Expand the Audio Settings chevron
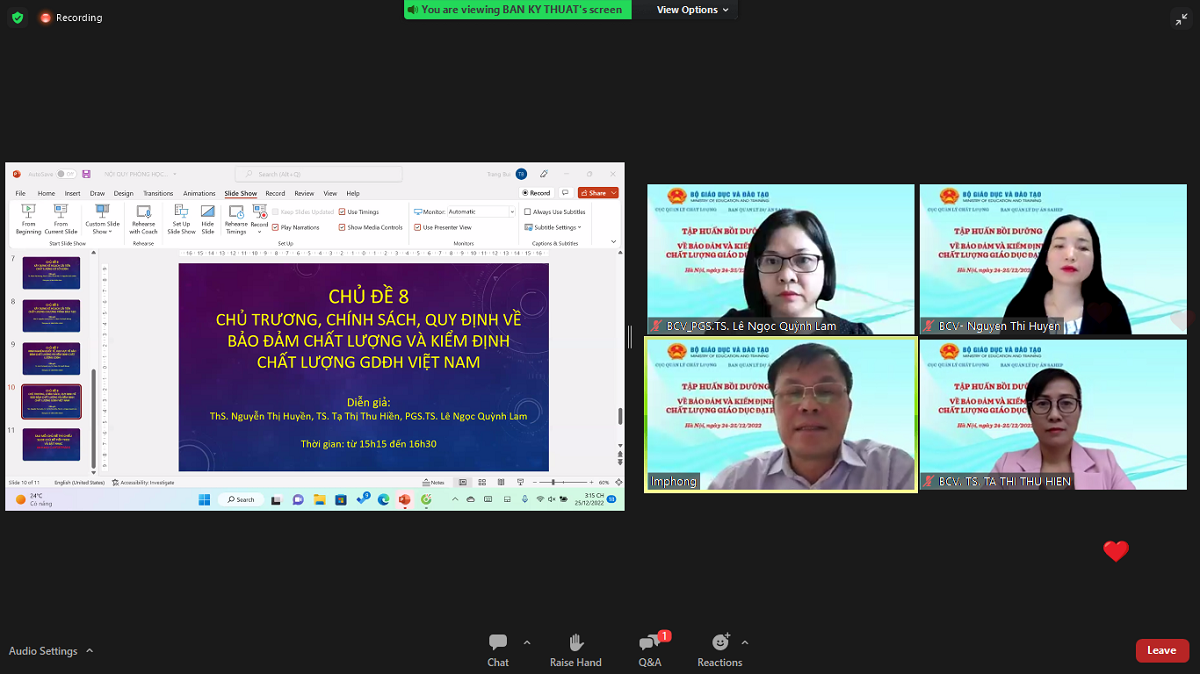Image resolution: width=1200 pixels, height=674 pixels. pos(89,651)
